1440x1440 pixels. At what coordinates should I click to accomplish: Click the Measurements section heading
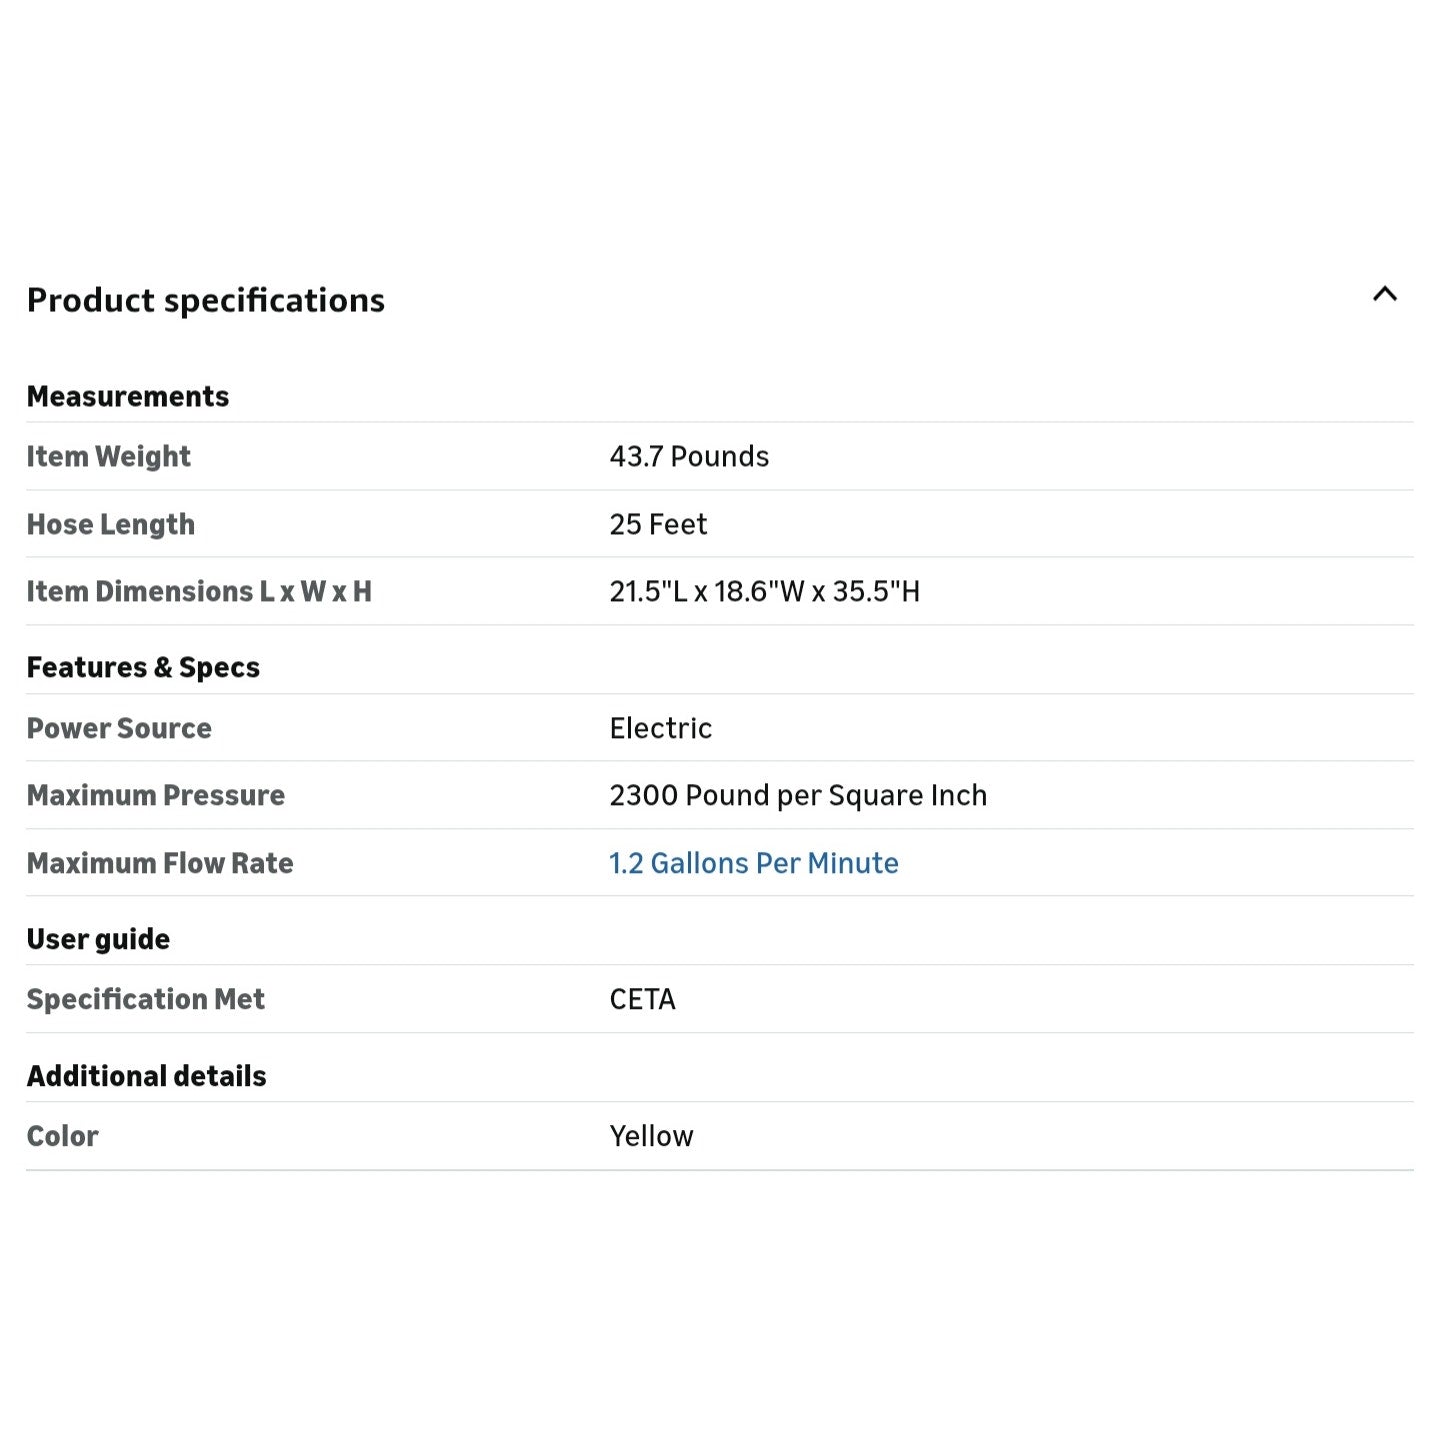128,396
